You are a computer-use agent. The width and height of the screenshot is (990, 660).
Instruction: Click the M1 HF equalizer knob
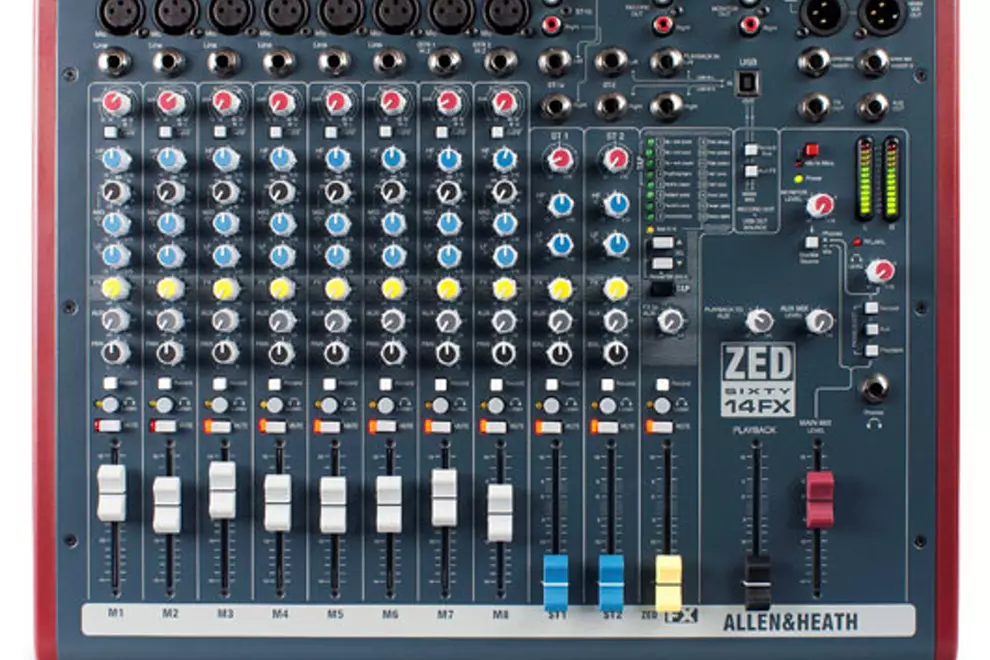pyautogui.click(x=113, y=156)
